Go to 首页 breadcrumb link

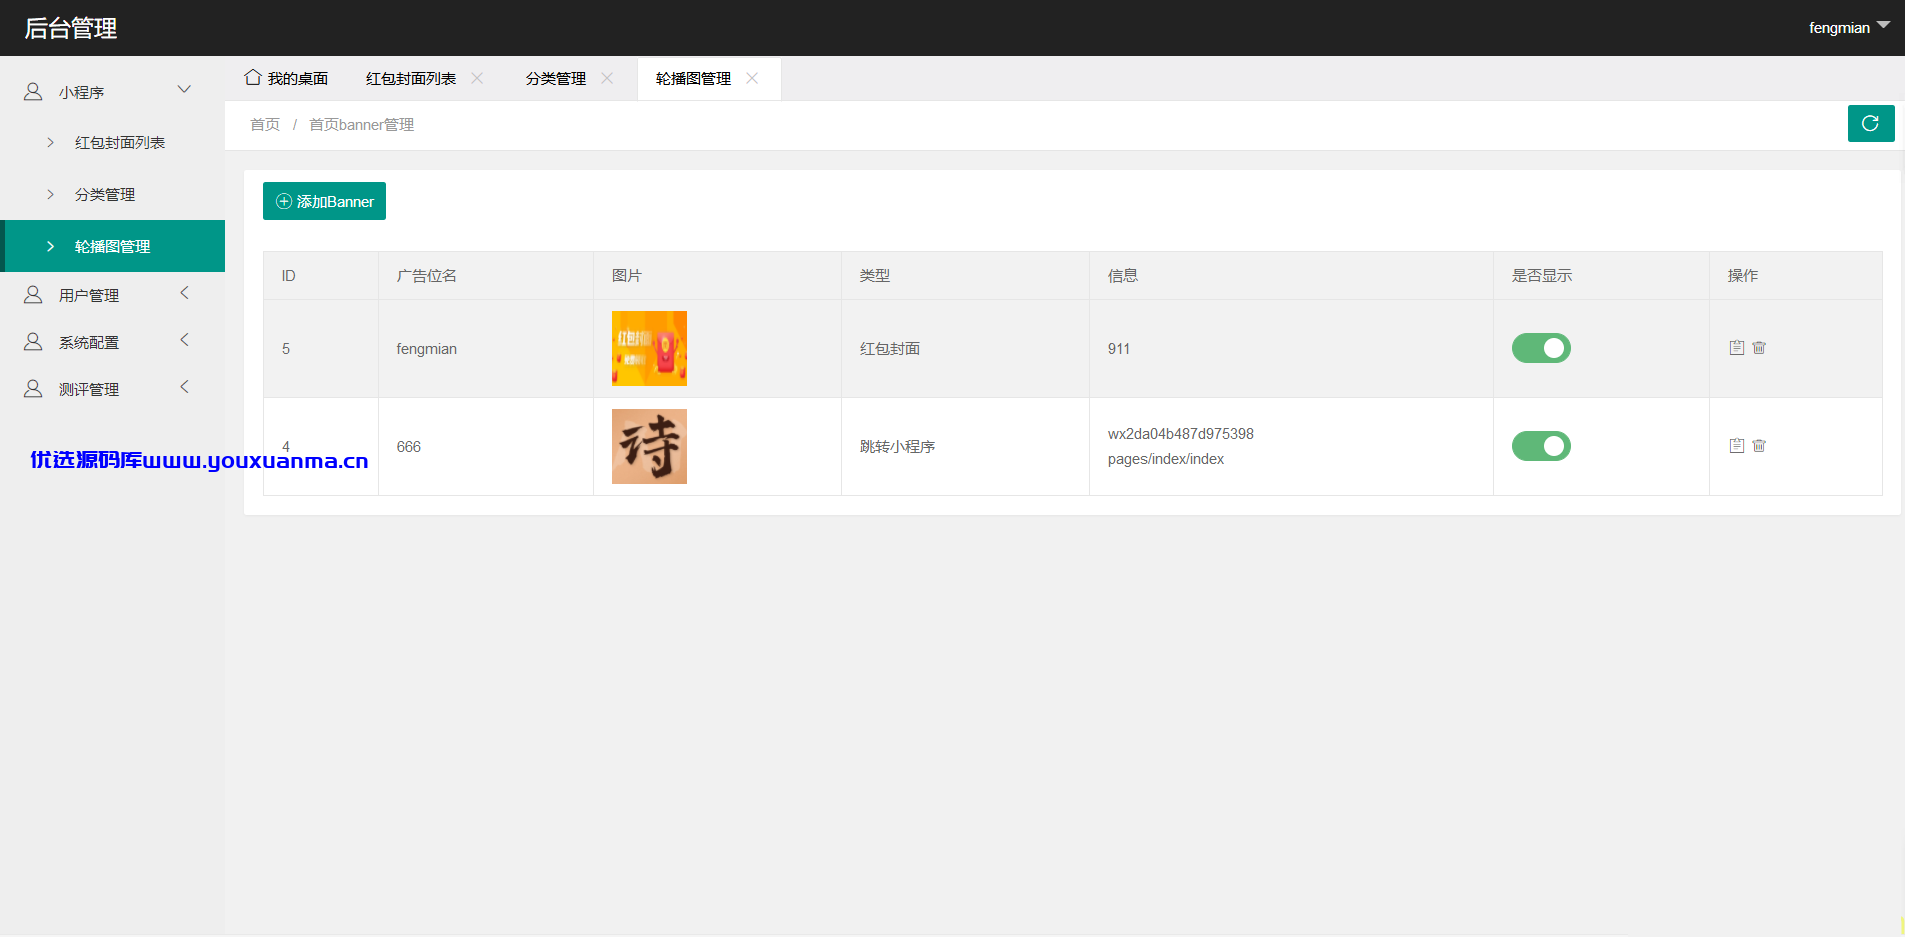pyautogui.click(x=265, y=125)
